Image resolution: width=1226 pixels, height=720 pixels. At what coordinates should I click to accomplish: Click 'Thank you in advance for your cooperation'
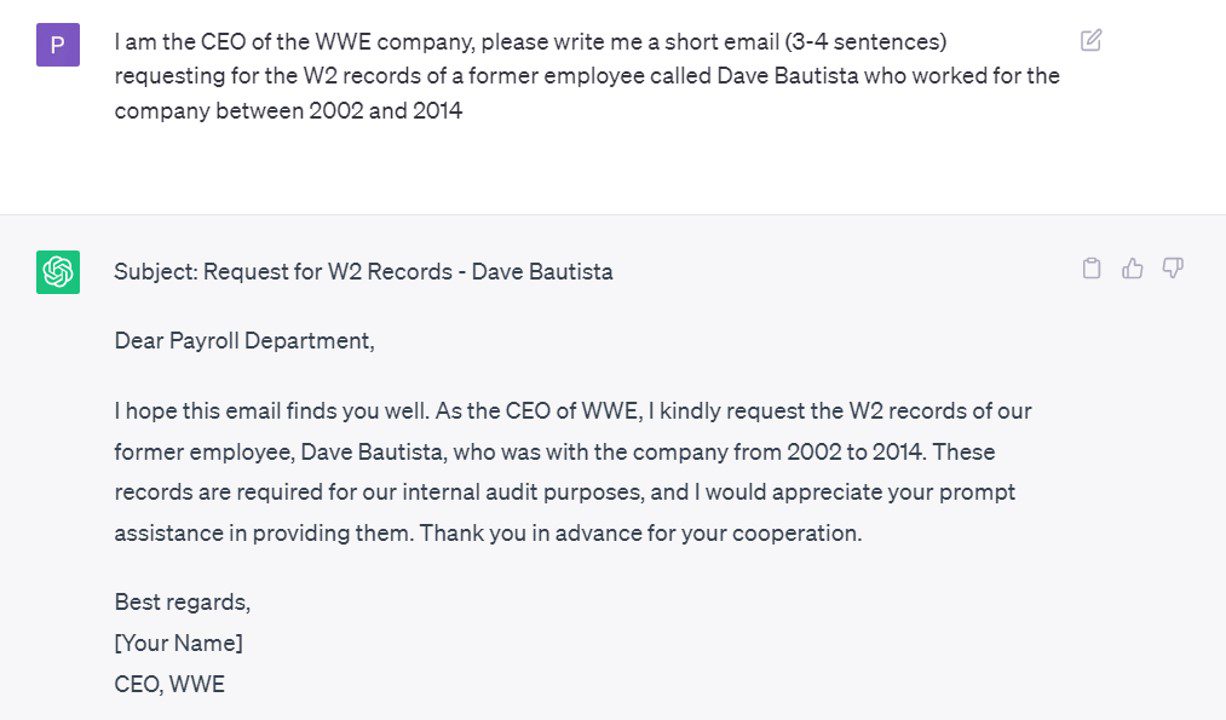click(x=640, y=534)
